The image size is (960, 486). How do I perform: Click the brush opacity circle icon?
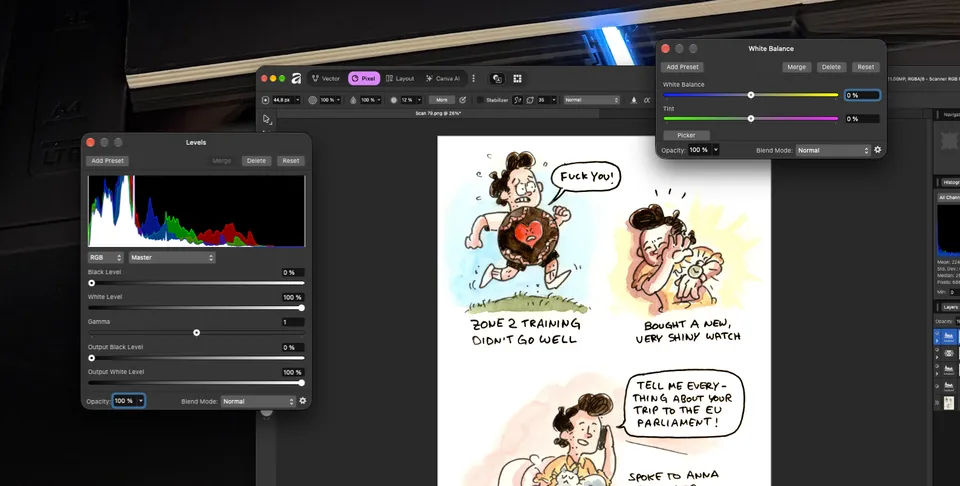[x=313, y=100]
